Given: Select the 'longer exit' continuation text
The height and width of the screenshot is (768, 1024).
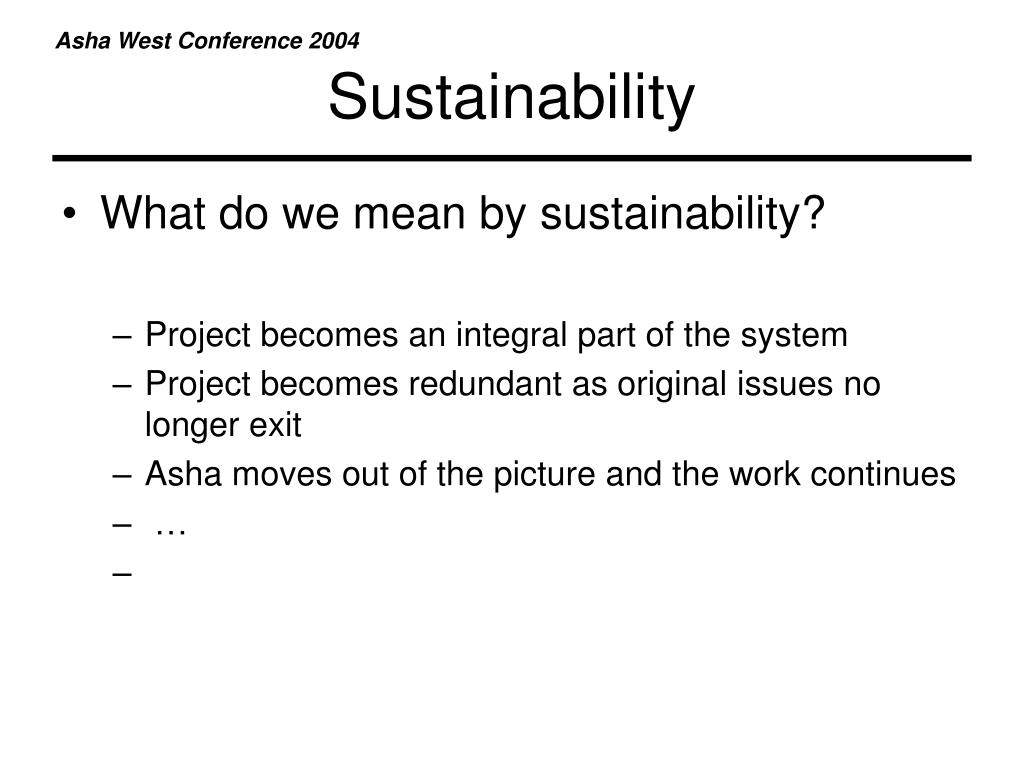Looking at the screenshot, I should click(x=223, y=426).
